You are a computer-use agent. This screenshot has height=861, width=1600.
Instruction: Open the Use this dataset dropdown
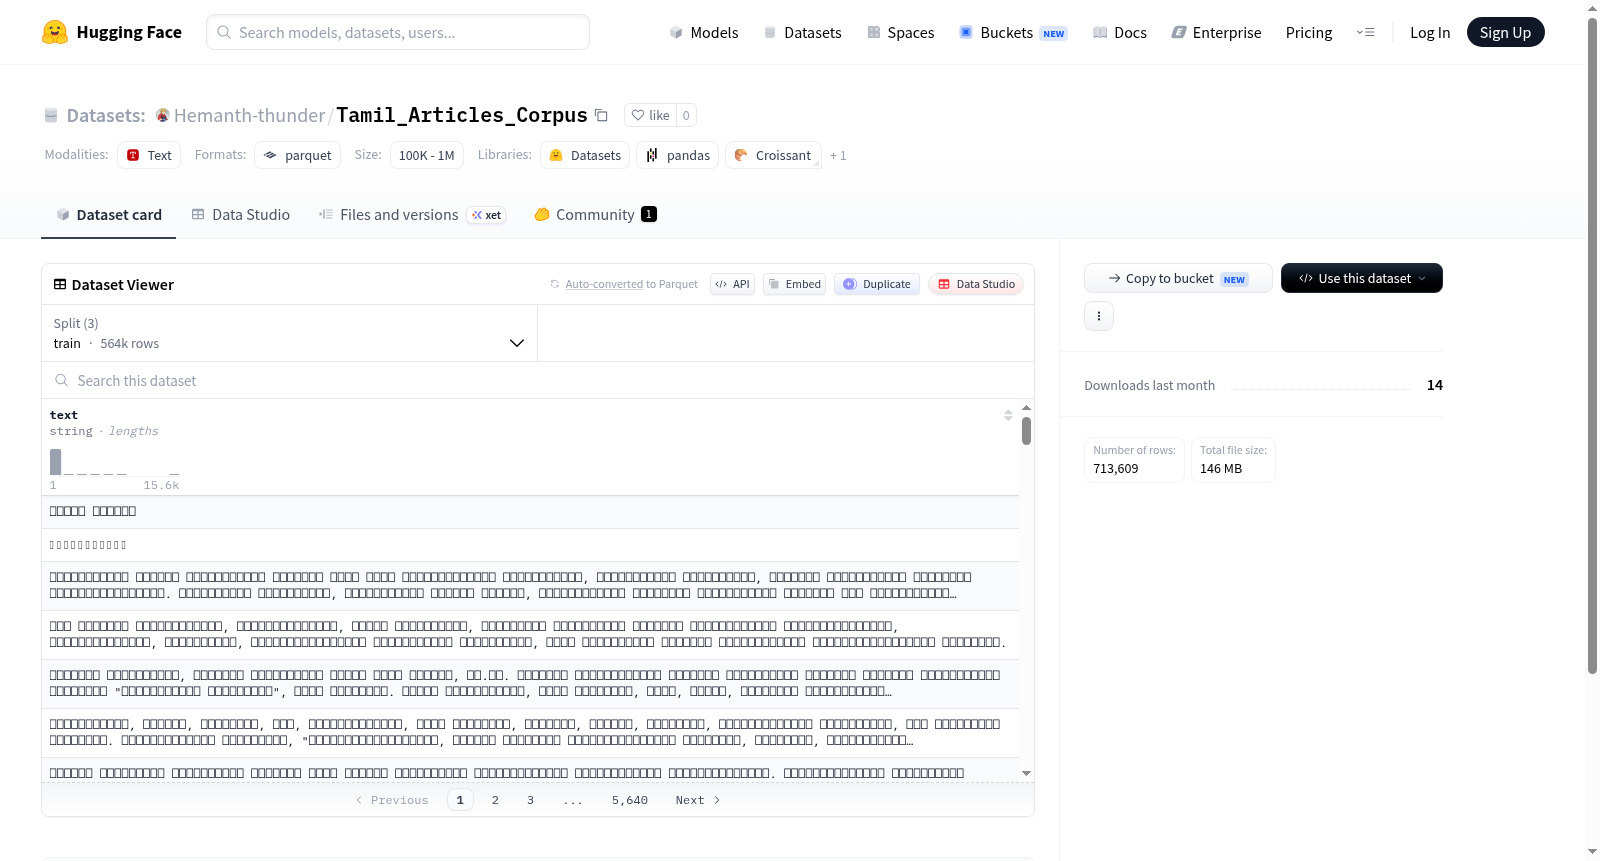[x=1362, y=278]
